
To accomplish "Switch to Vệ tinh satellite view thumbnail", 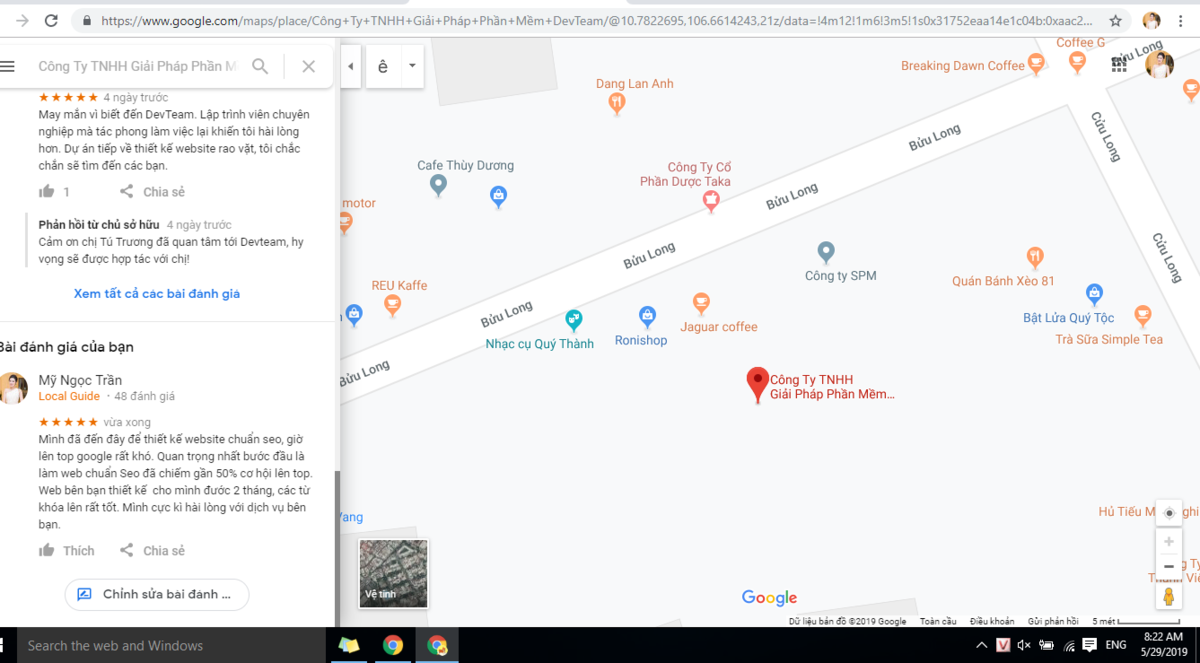I will pyautogui.click(x=394, y=574).
